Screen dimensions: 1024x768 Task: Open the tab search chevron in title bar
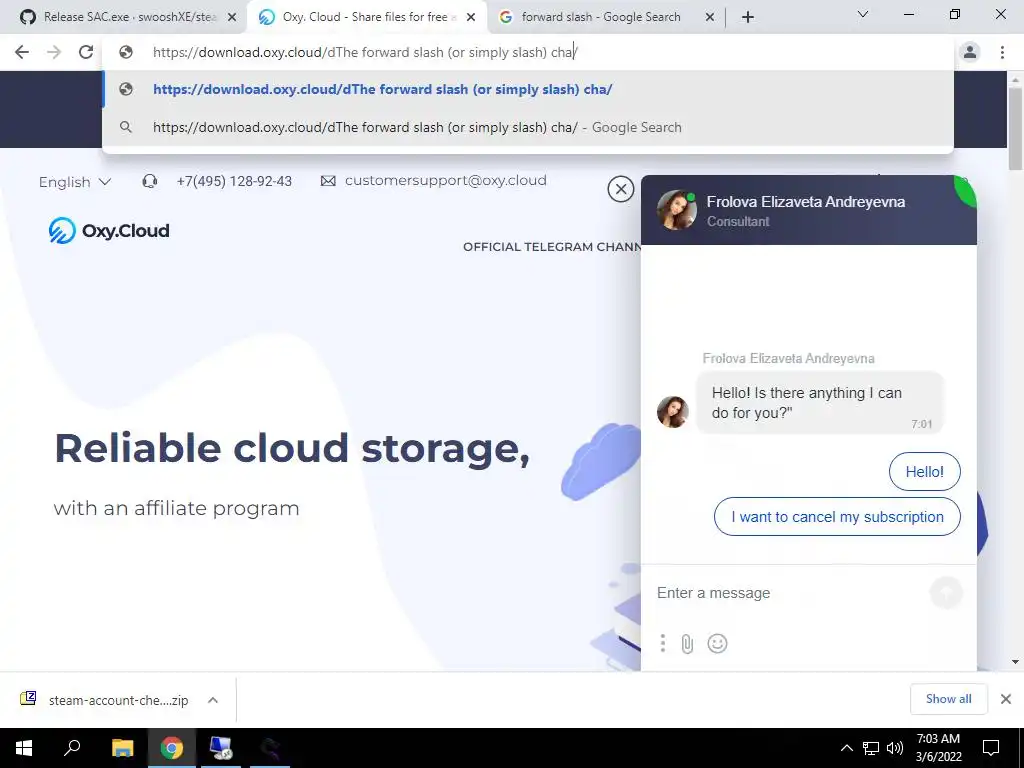click(x=863, y=14)
